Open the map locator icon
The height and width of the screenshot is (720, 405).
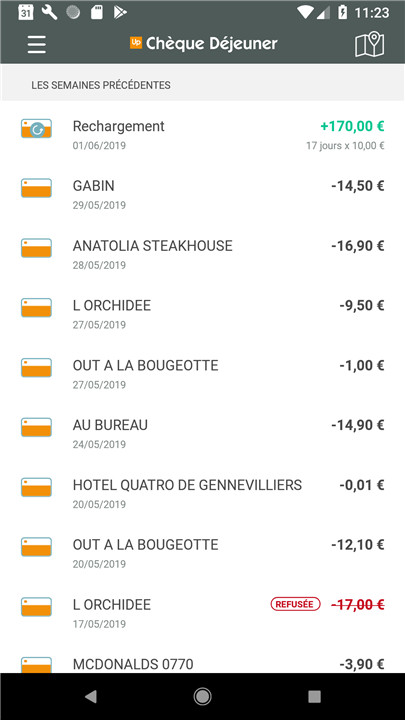click(369, 44)
